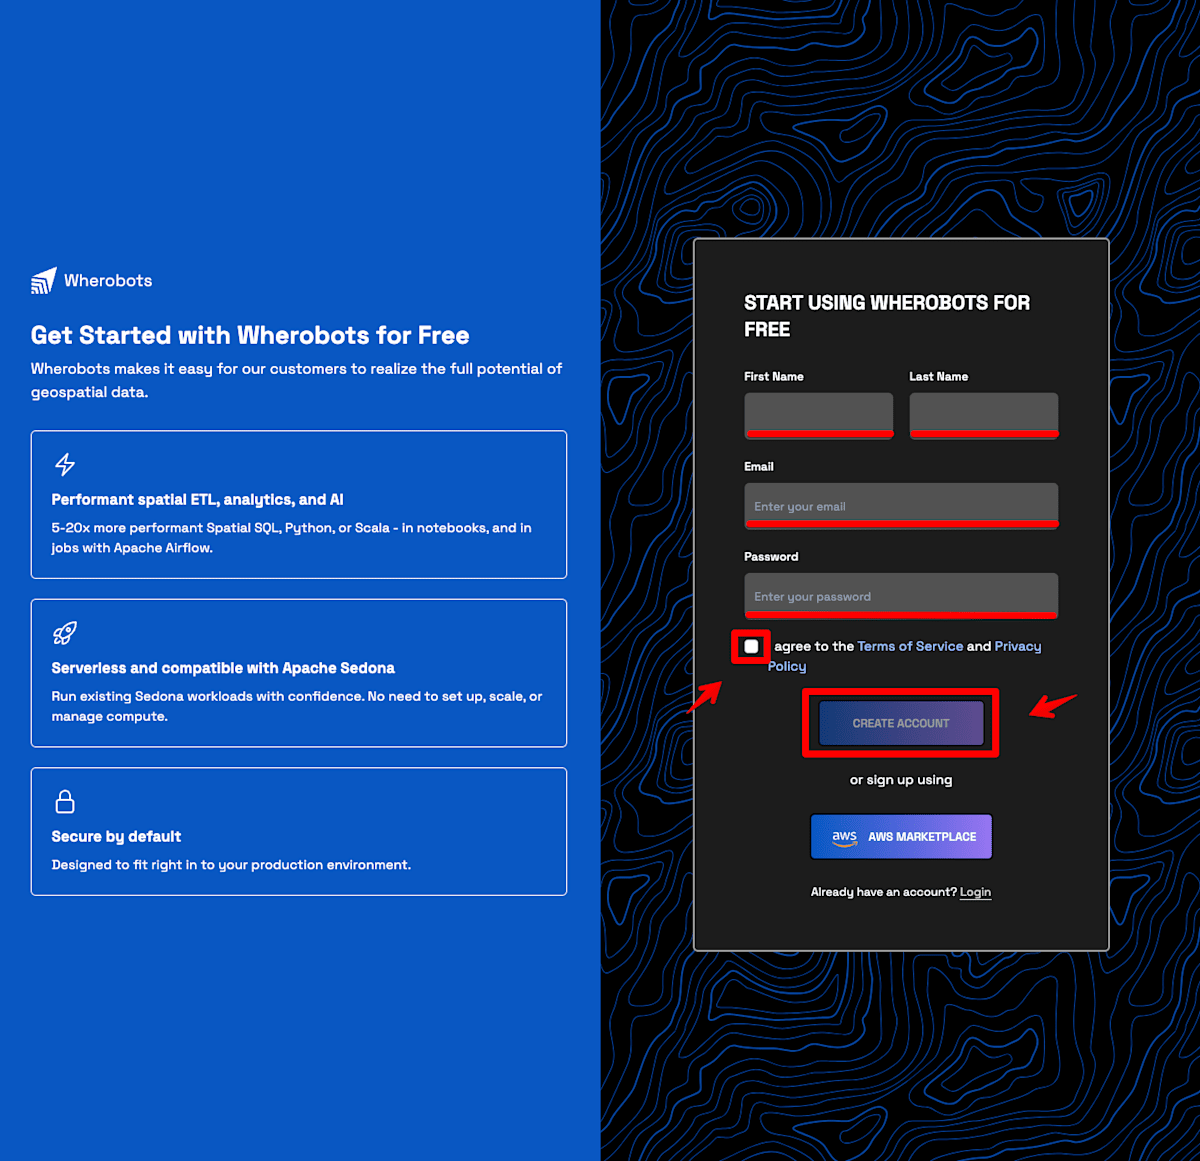Open the Terms of Service link
The height and width of the screenshot is (1161, 1200).
910,646
